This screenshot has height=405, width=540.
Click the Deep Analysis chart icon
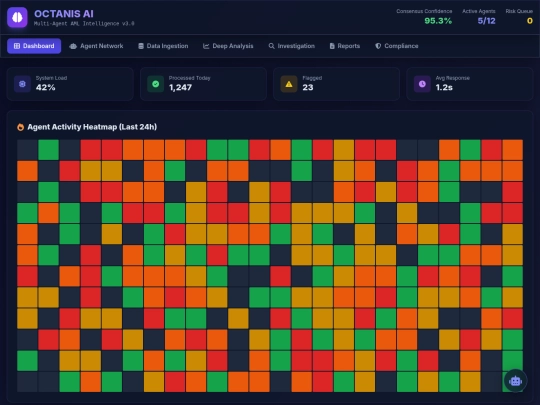click(x=206, y=46)
